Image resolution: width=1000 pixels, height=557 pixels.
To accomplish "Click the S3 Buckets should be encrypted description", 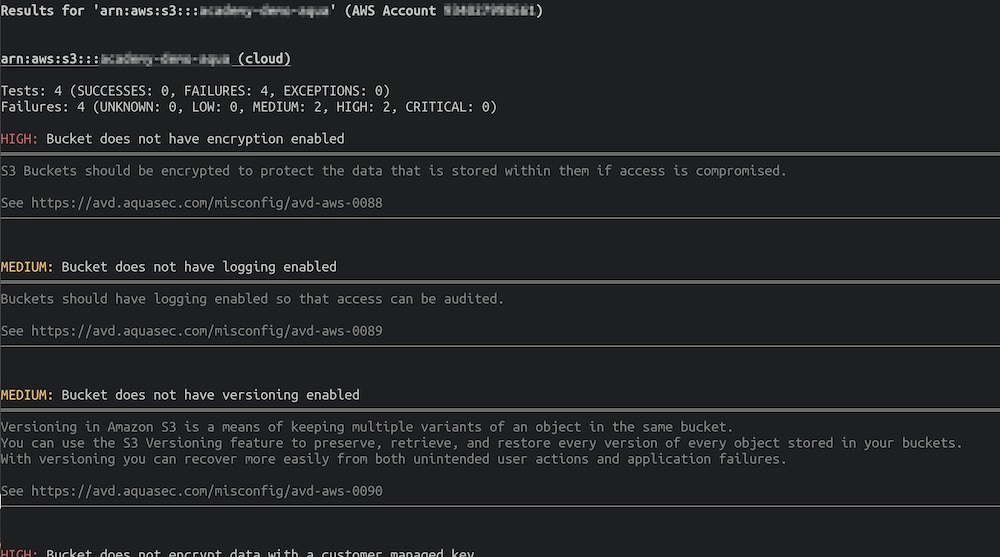I will [x=393, y=171].
